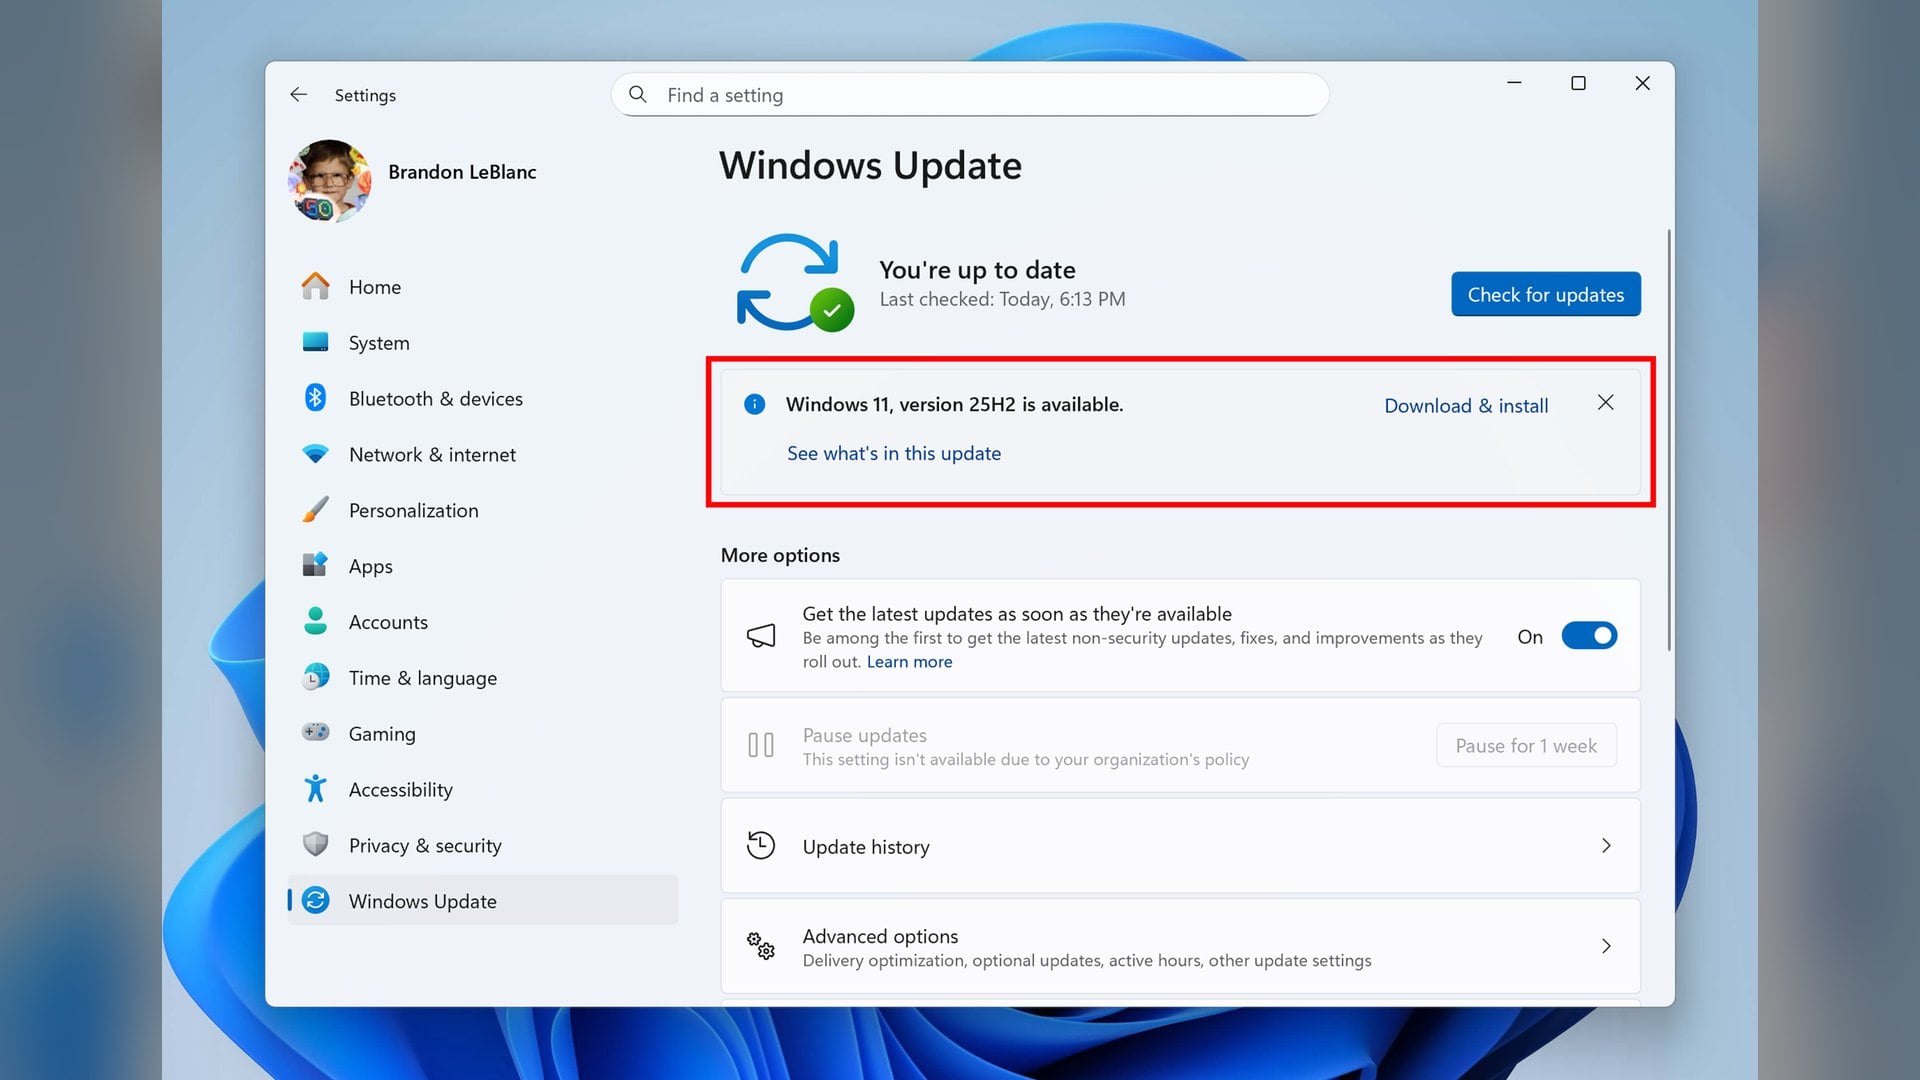This screenshot has width=1920, height=1080.
Task: Open the Home icon in sidebar
Action: pyautogui.click(x=315, y=286)
